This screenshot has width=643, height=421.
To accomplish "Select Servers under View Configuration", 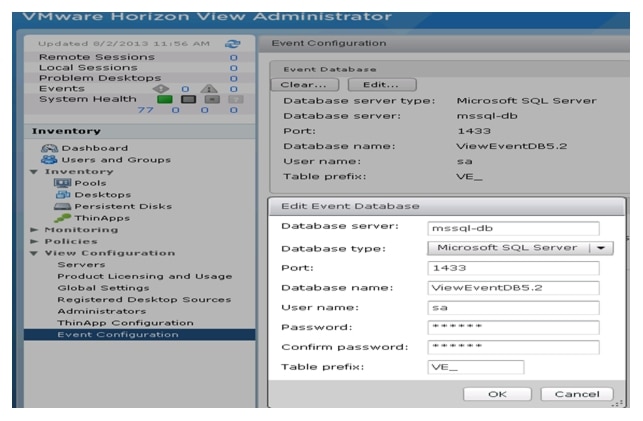I will (81, 265).
